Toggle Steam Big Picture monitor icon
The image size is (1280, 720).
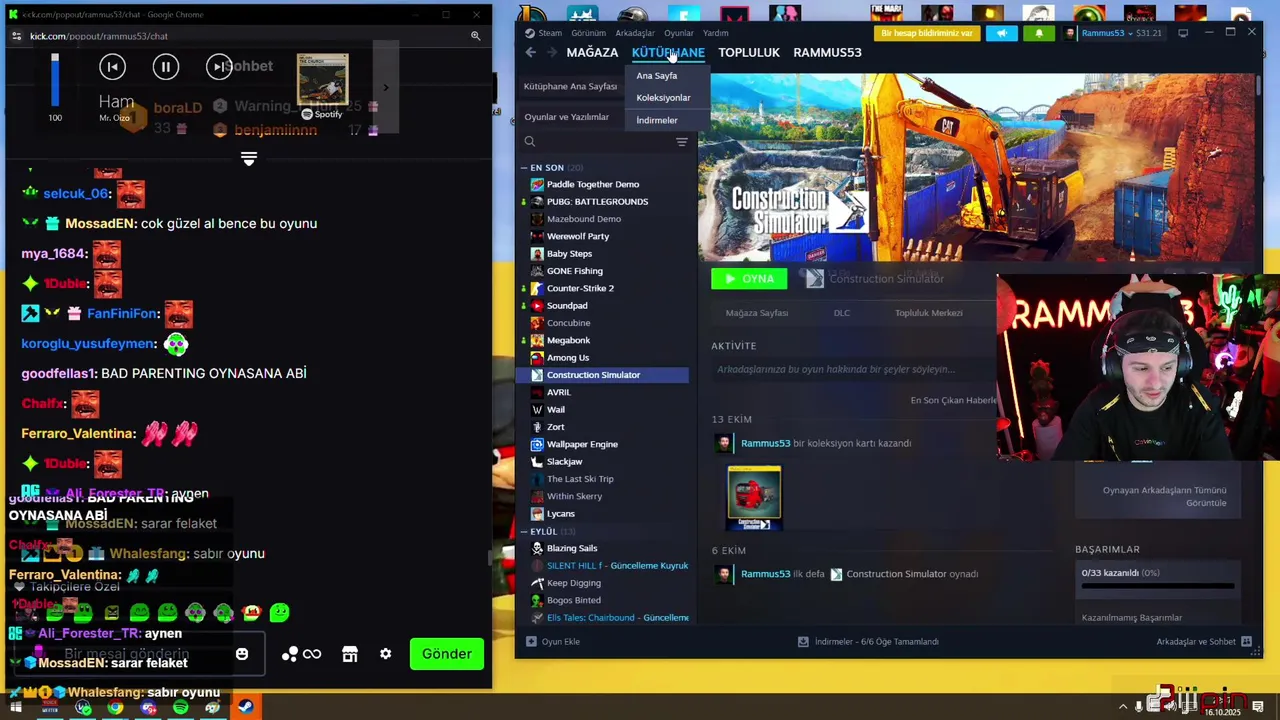pos(1183,33)
